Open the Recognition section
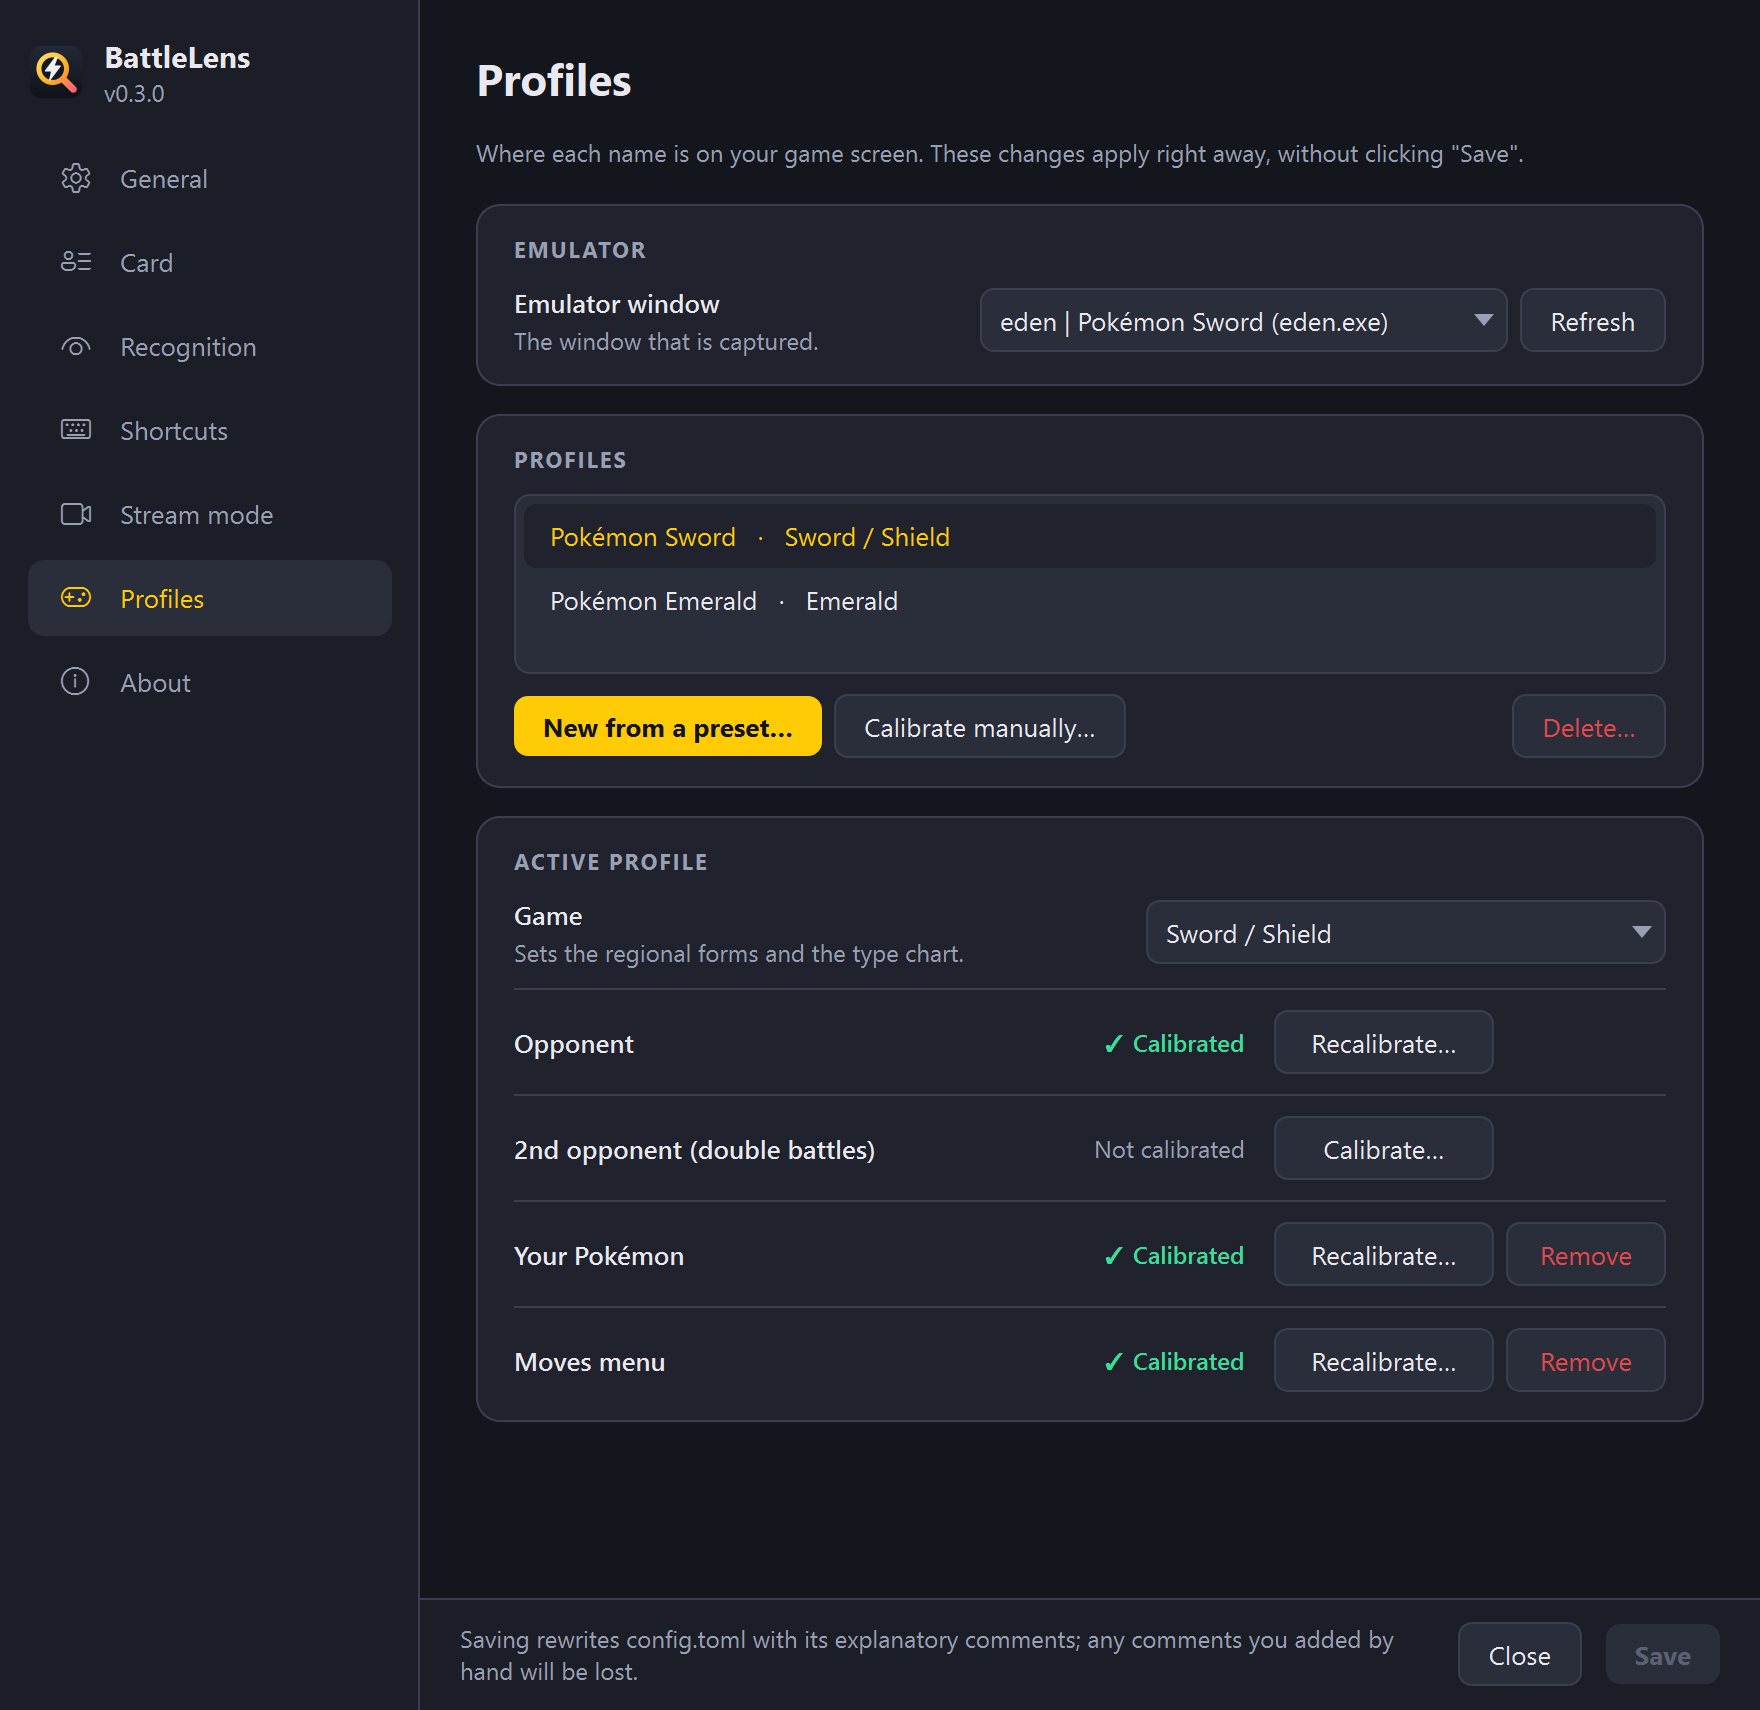The width and height of the screenshot is (1760, 1710). (210, 347)
